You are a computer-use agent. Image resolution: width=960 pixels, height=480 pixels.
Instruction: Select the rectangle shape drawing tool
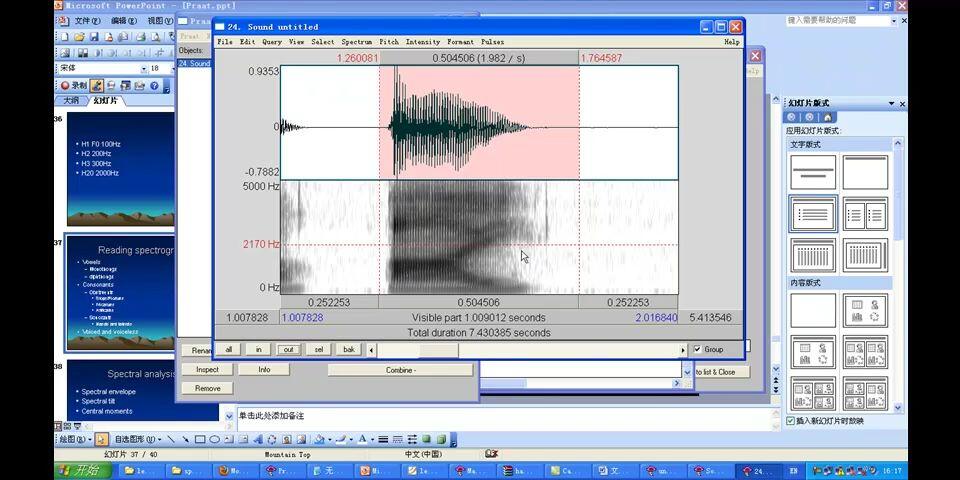pos(200,439)
